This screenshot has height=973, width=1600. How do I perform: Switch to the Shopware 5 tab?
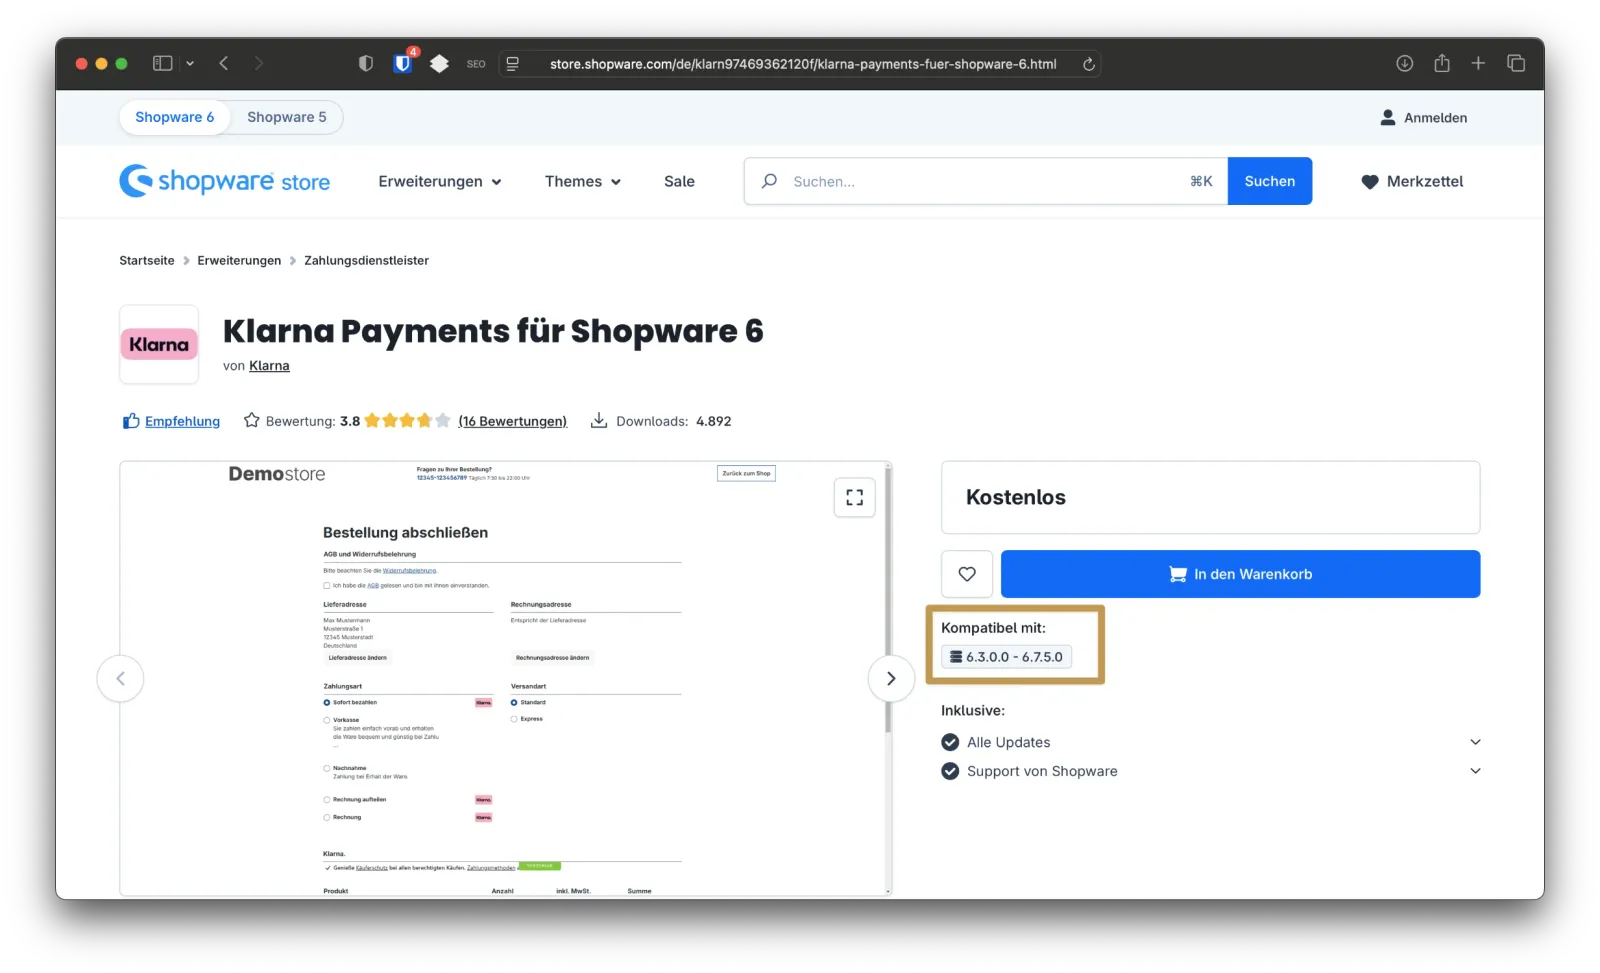pyautogui.click(x=286, y=117)
